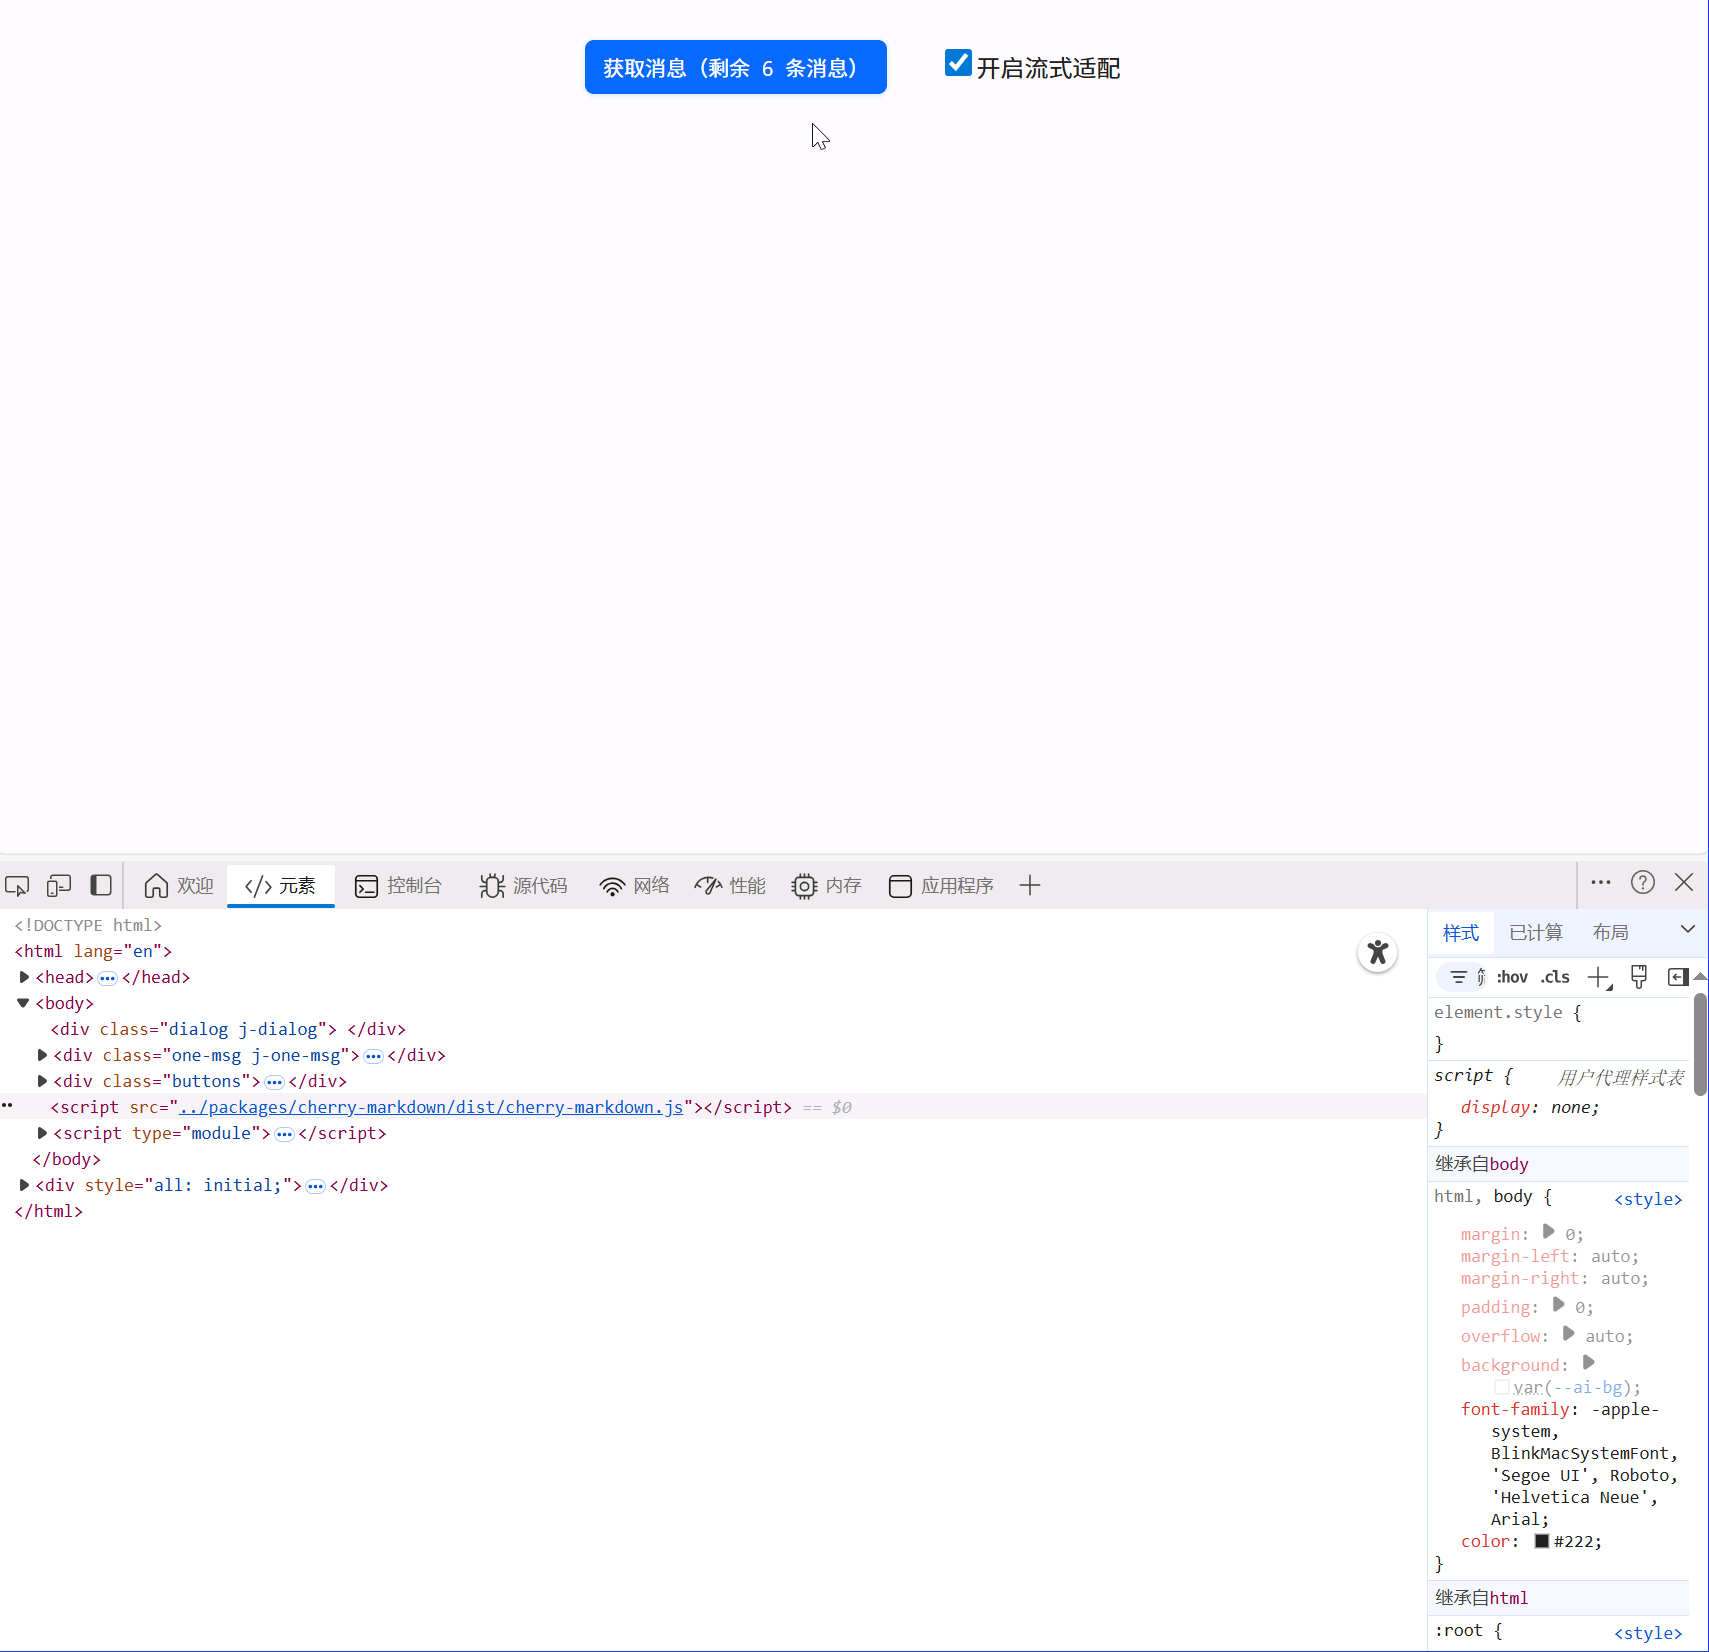The image size is (1709, 1652).
Task: Click the three-dot actions icon beside script row
Action: coord(7,1106)
